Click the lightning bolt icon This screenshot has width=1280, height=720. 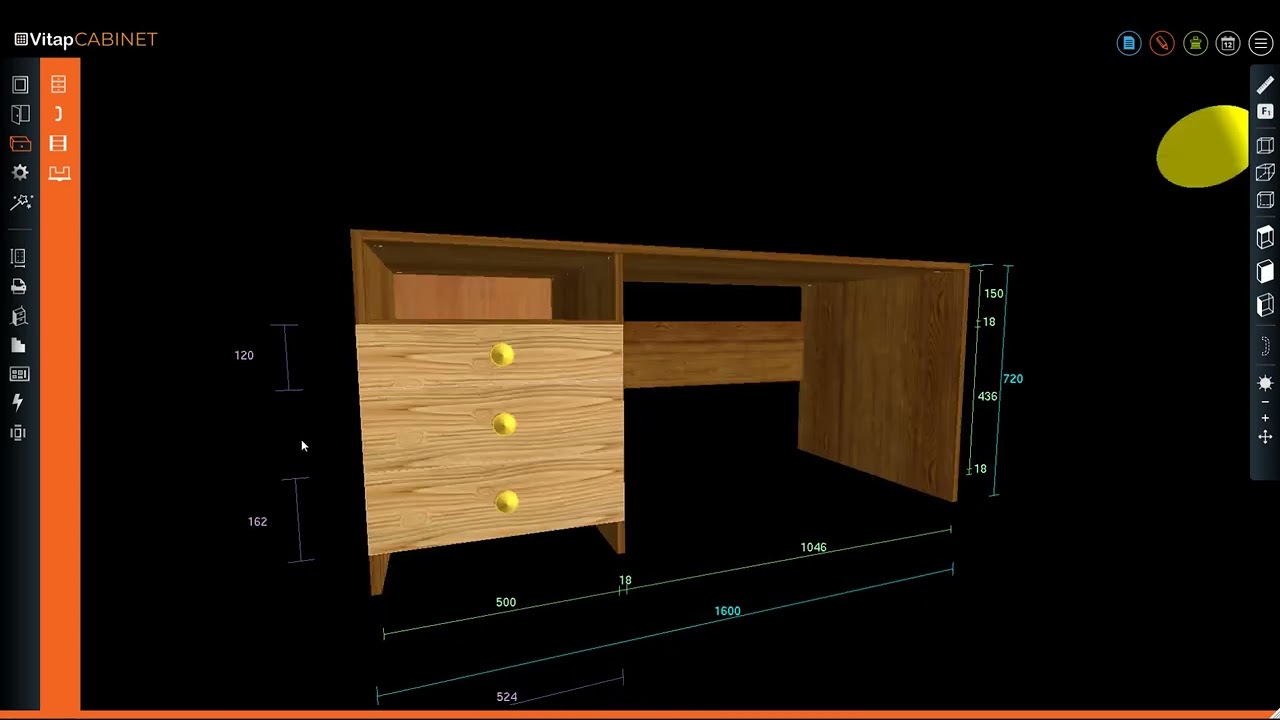tap(18, 402)
